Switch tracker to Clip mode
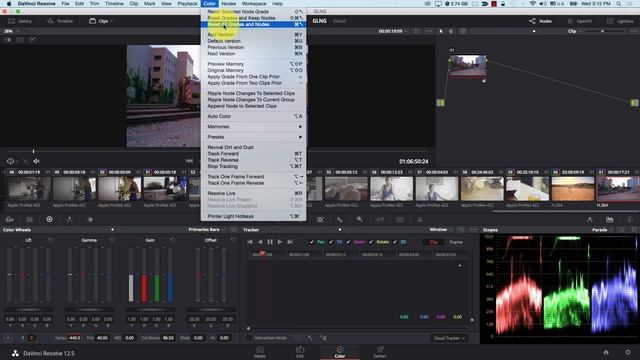The image size is (640, 360). tap(433, 242)
